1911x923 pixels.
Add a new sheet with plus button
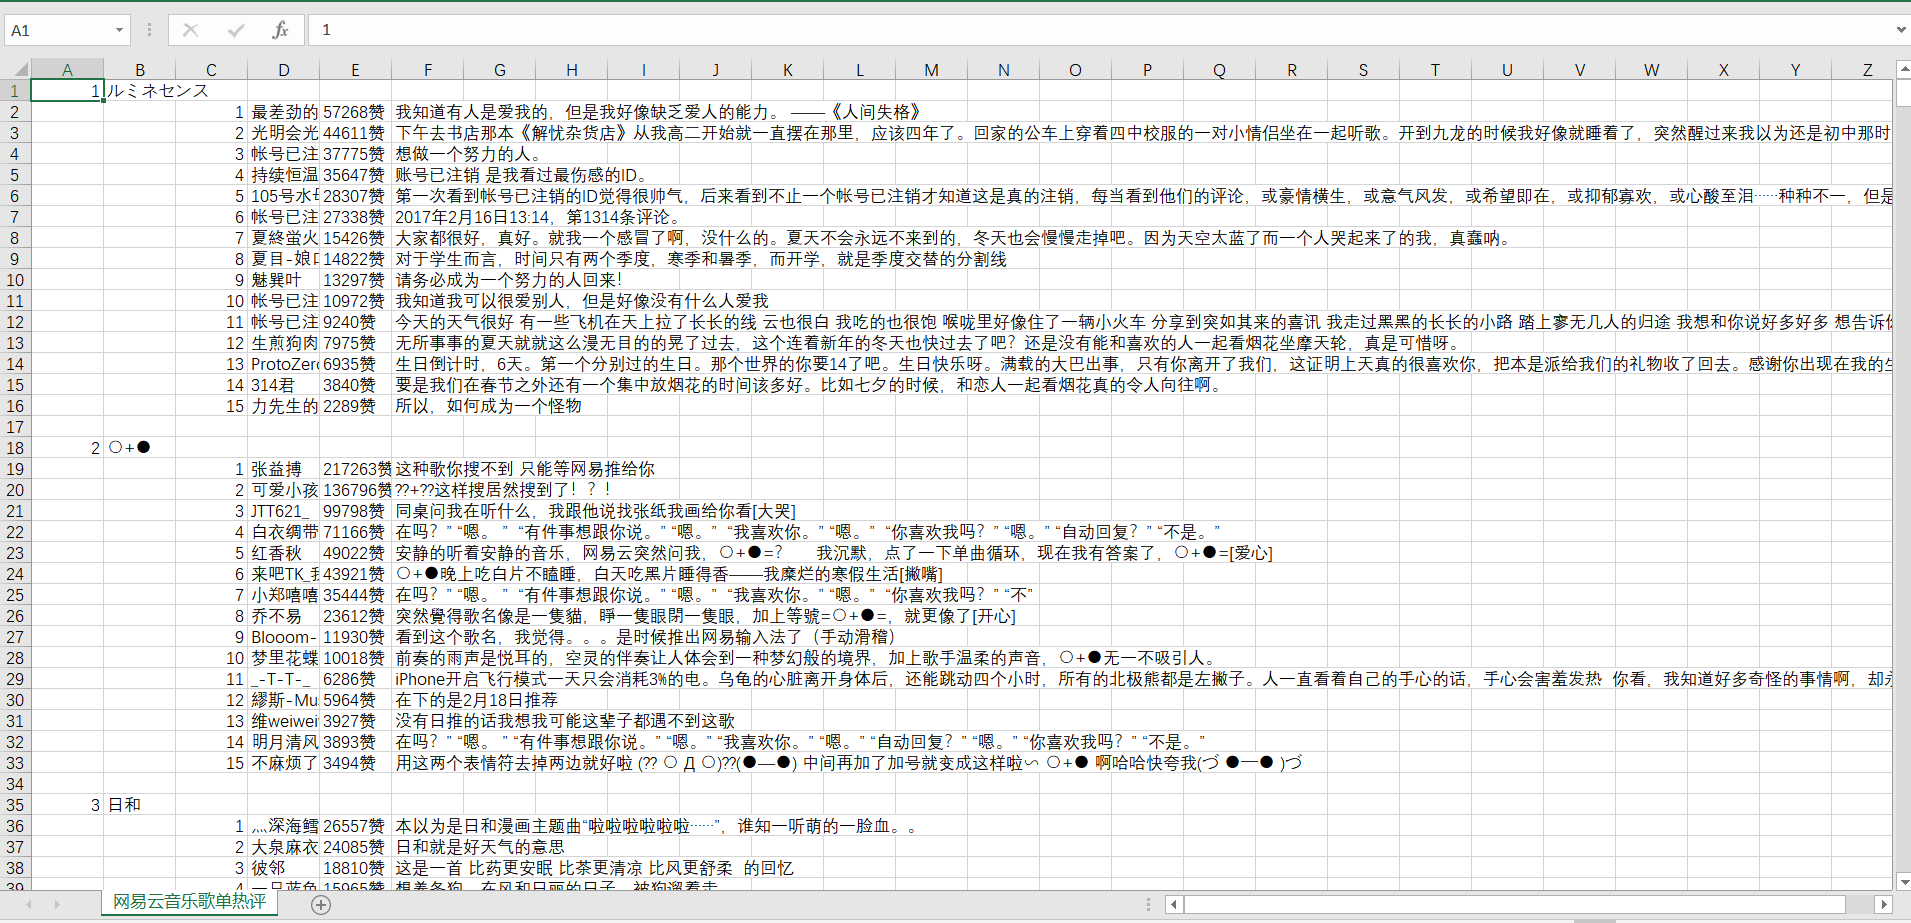coord(321,904)
